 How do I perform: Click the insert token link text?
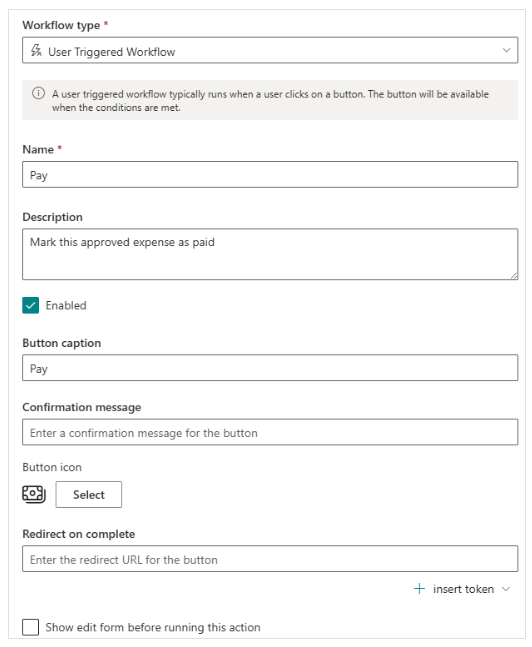pos(463,589)
